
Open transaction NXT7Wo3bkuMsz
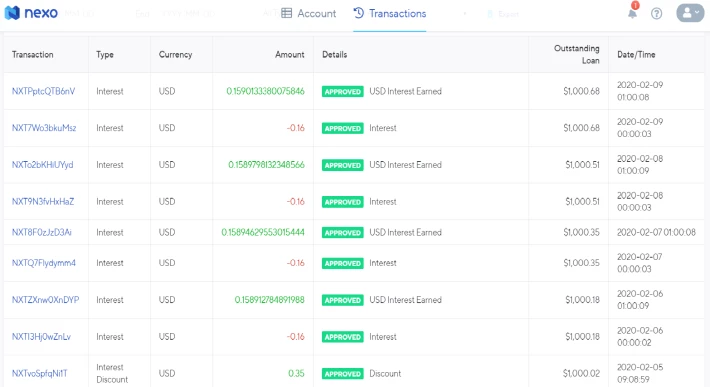pyautogui.click(x=44, y=128)
